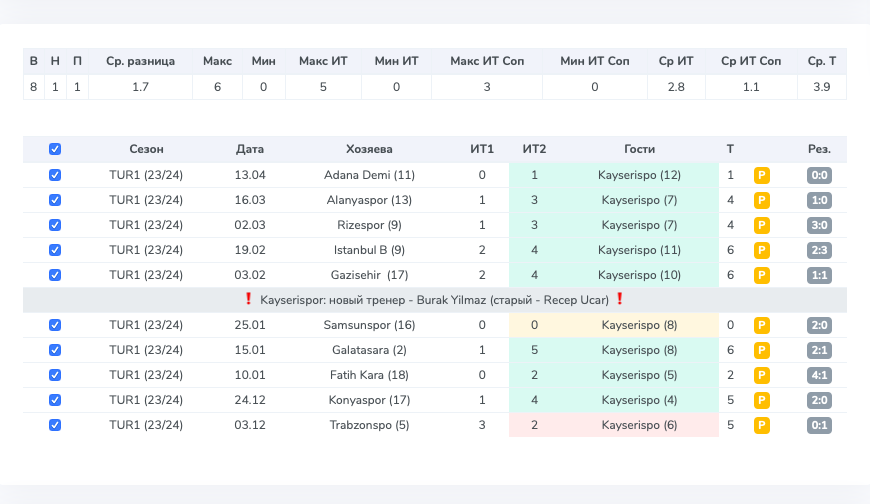870x504 pixels.
Task: Click the date 13.04 cell
Action: click(250, 175)
